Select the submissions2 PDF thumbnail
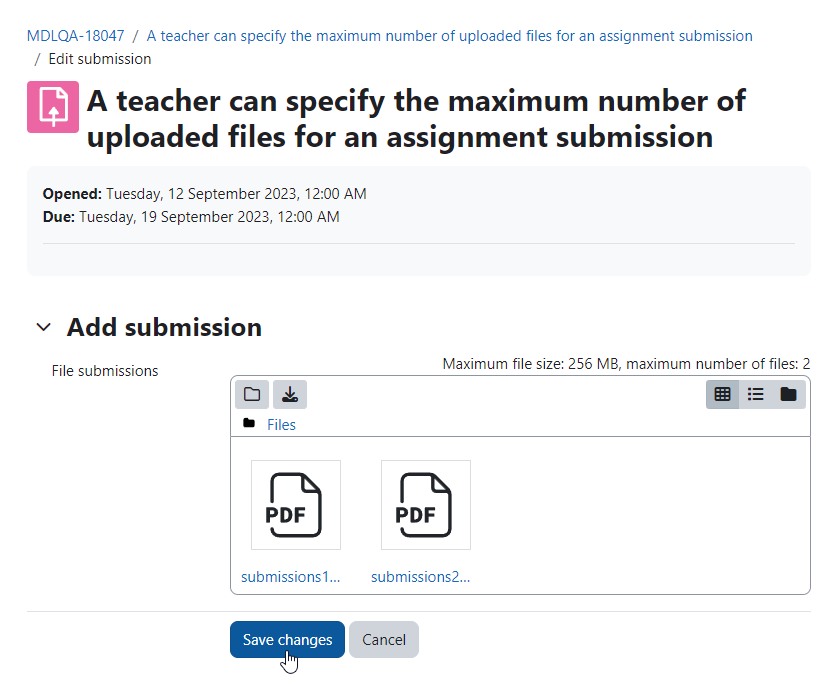This screenshot has height=692, width=834. coord(426,505)
